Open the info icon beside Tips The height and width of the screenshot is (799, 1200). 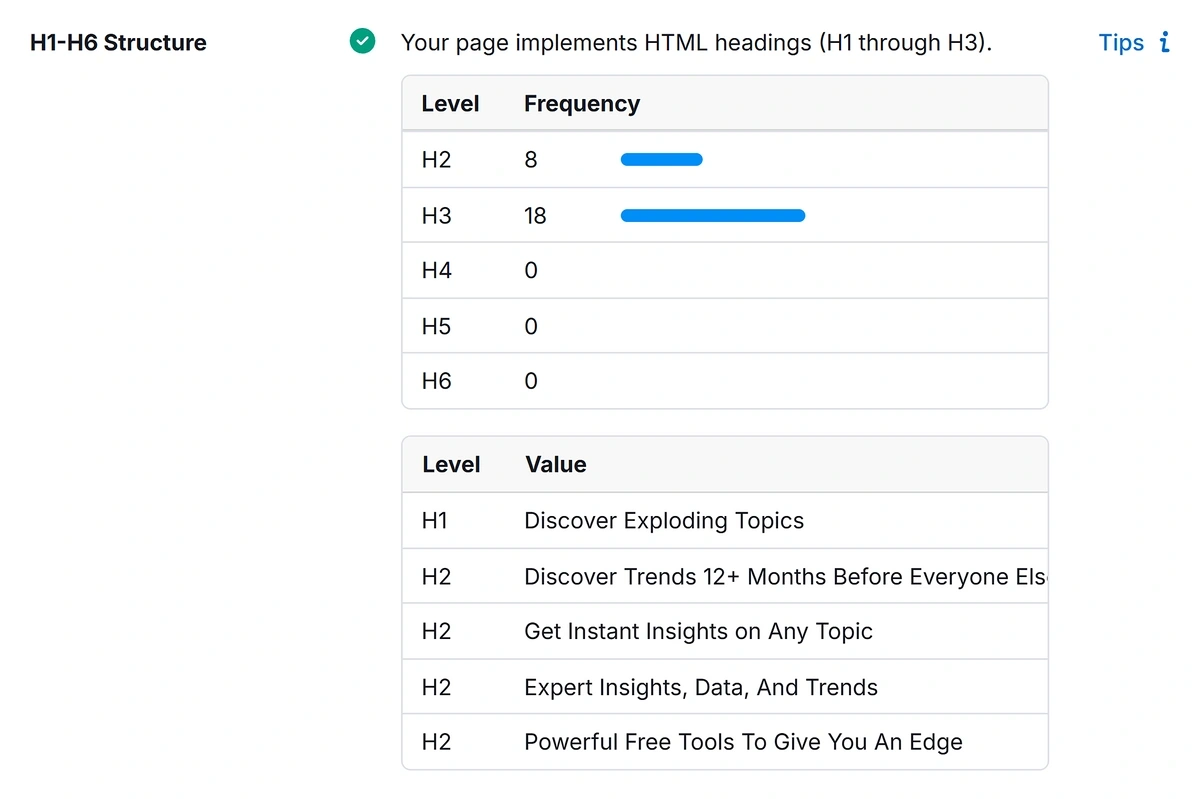click(x=1164, y=42)
